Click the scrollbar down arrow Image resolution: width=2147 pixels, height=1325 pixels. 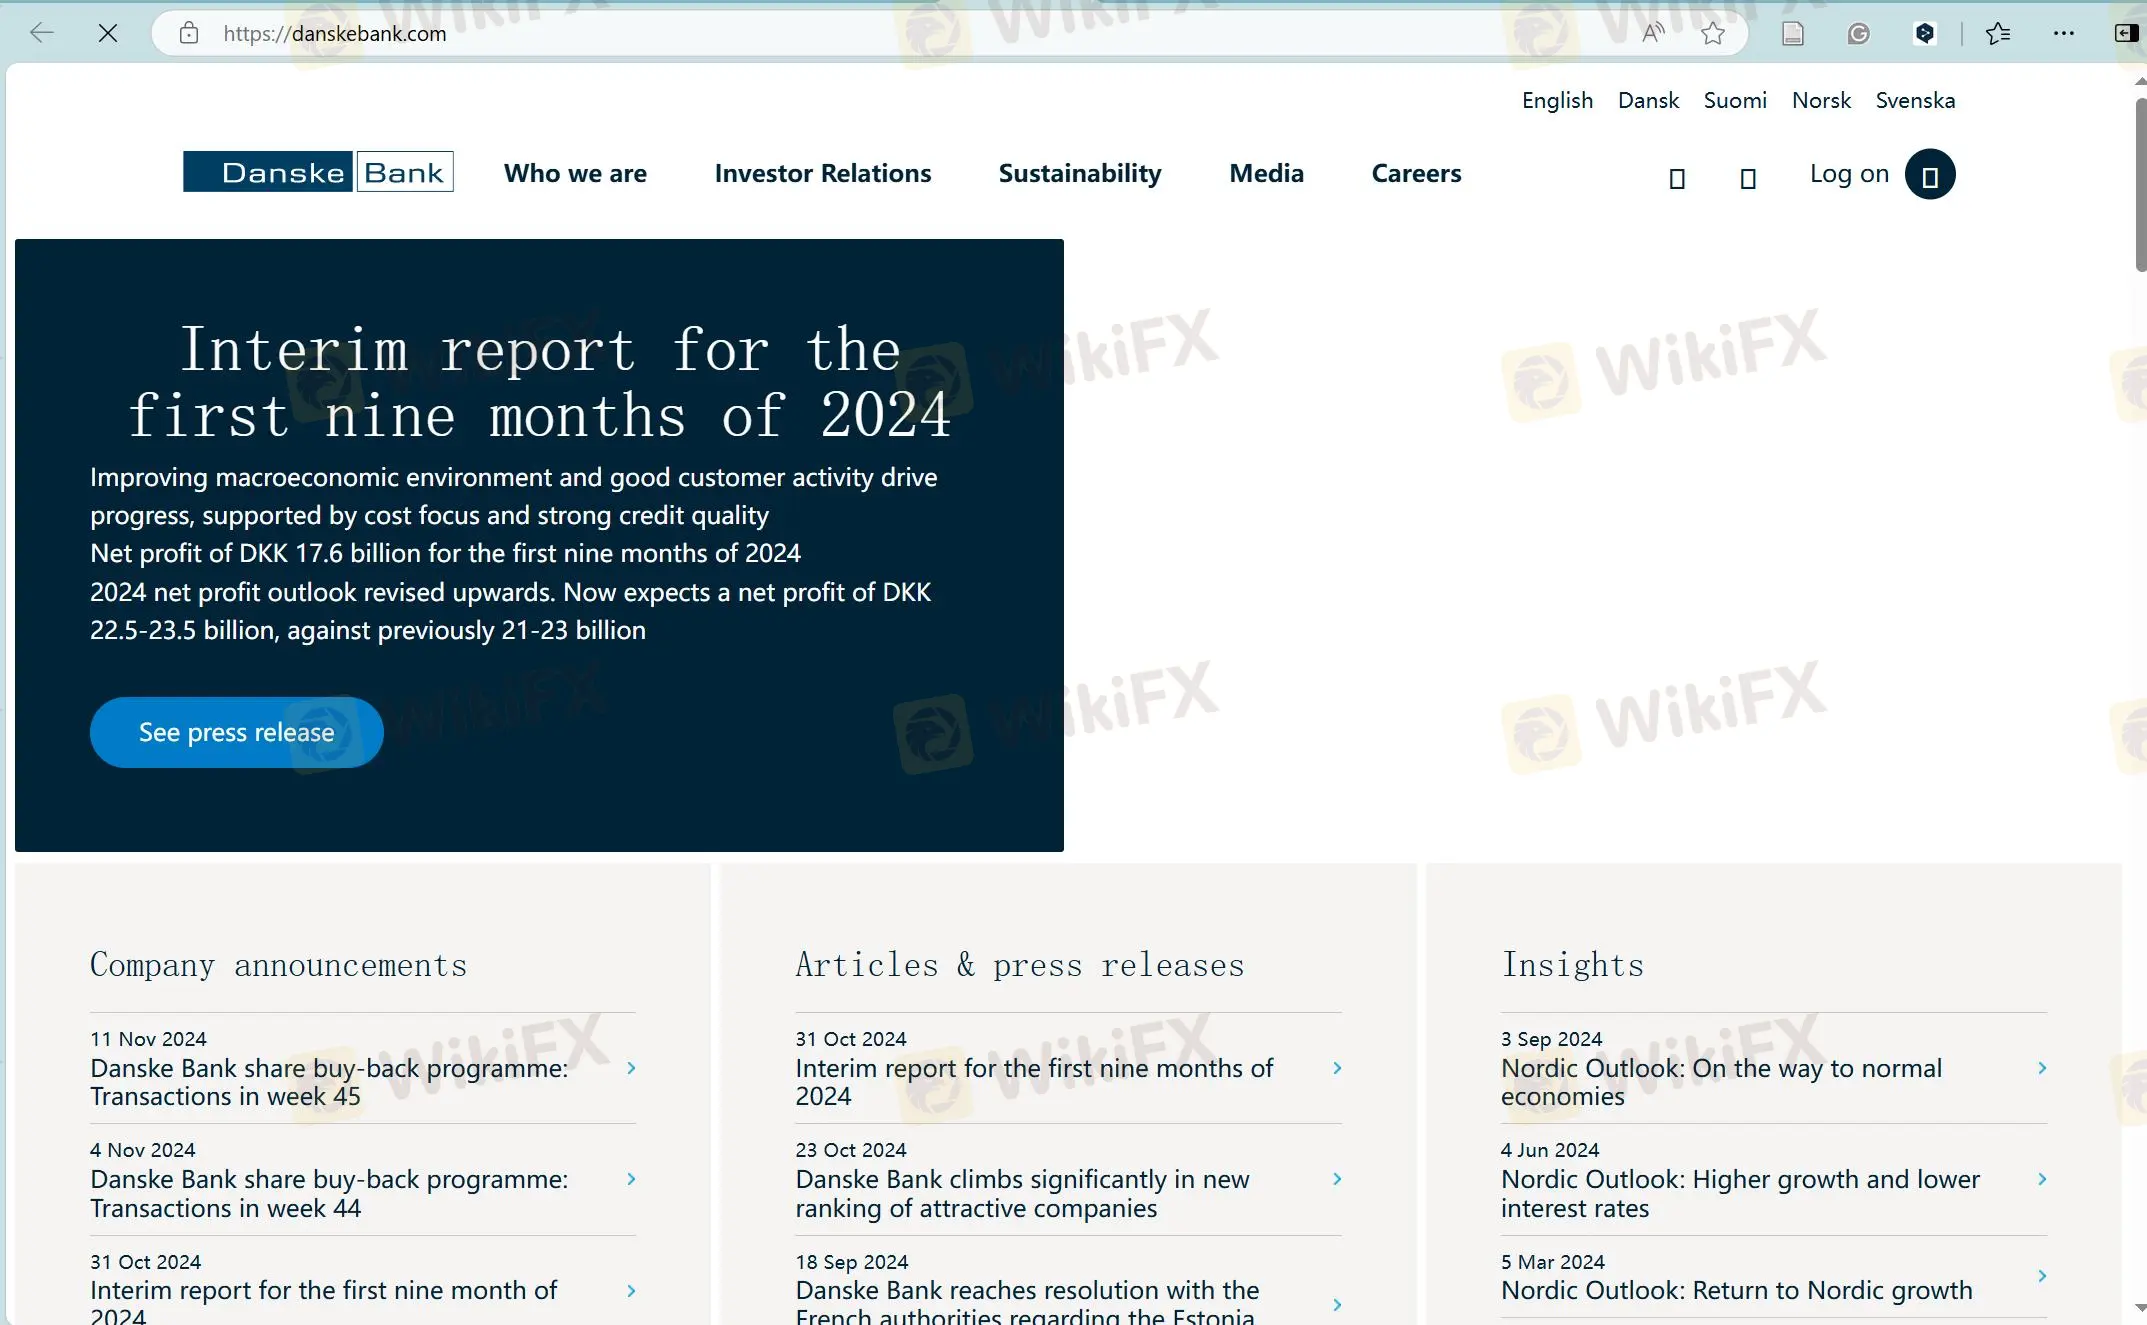click(2140, 1307)
